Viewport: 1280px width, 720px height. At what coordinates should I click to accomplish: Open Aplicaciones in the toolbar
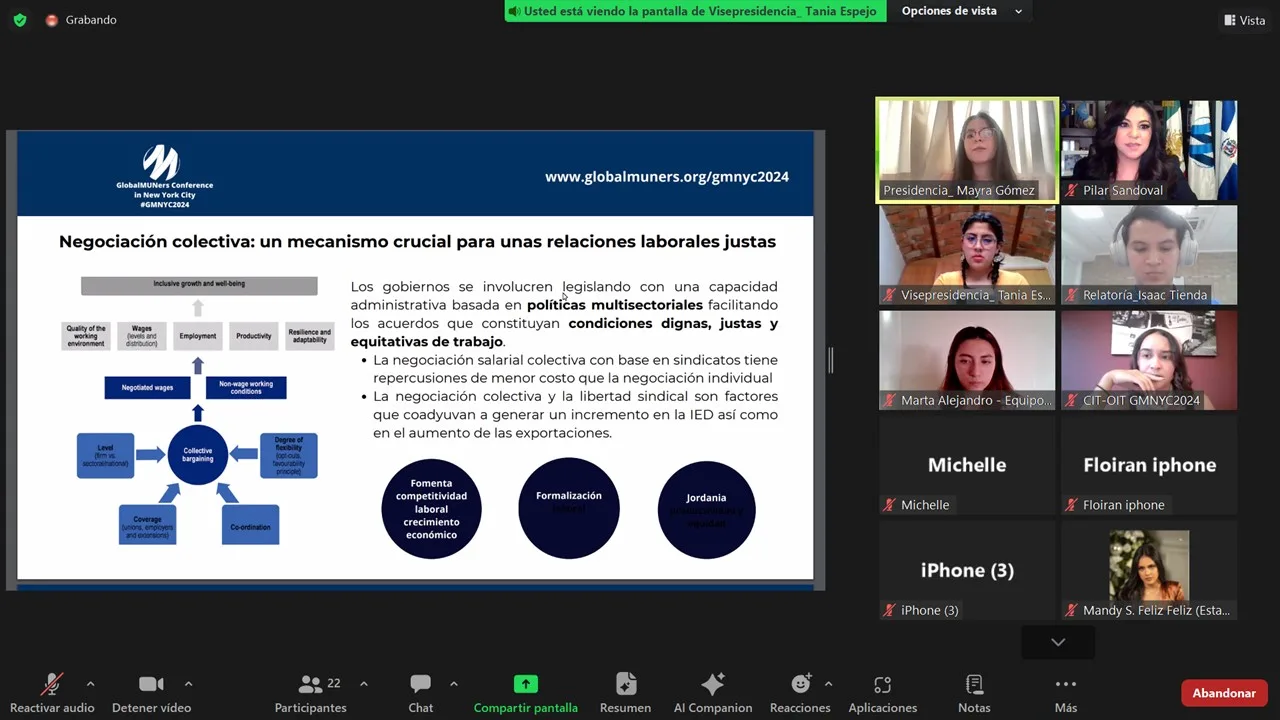tap(882, 693)
